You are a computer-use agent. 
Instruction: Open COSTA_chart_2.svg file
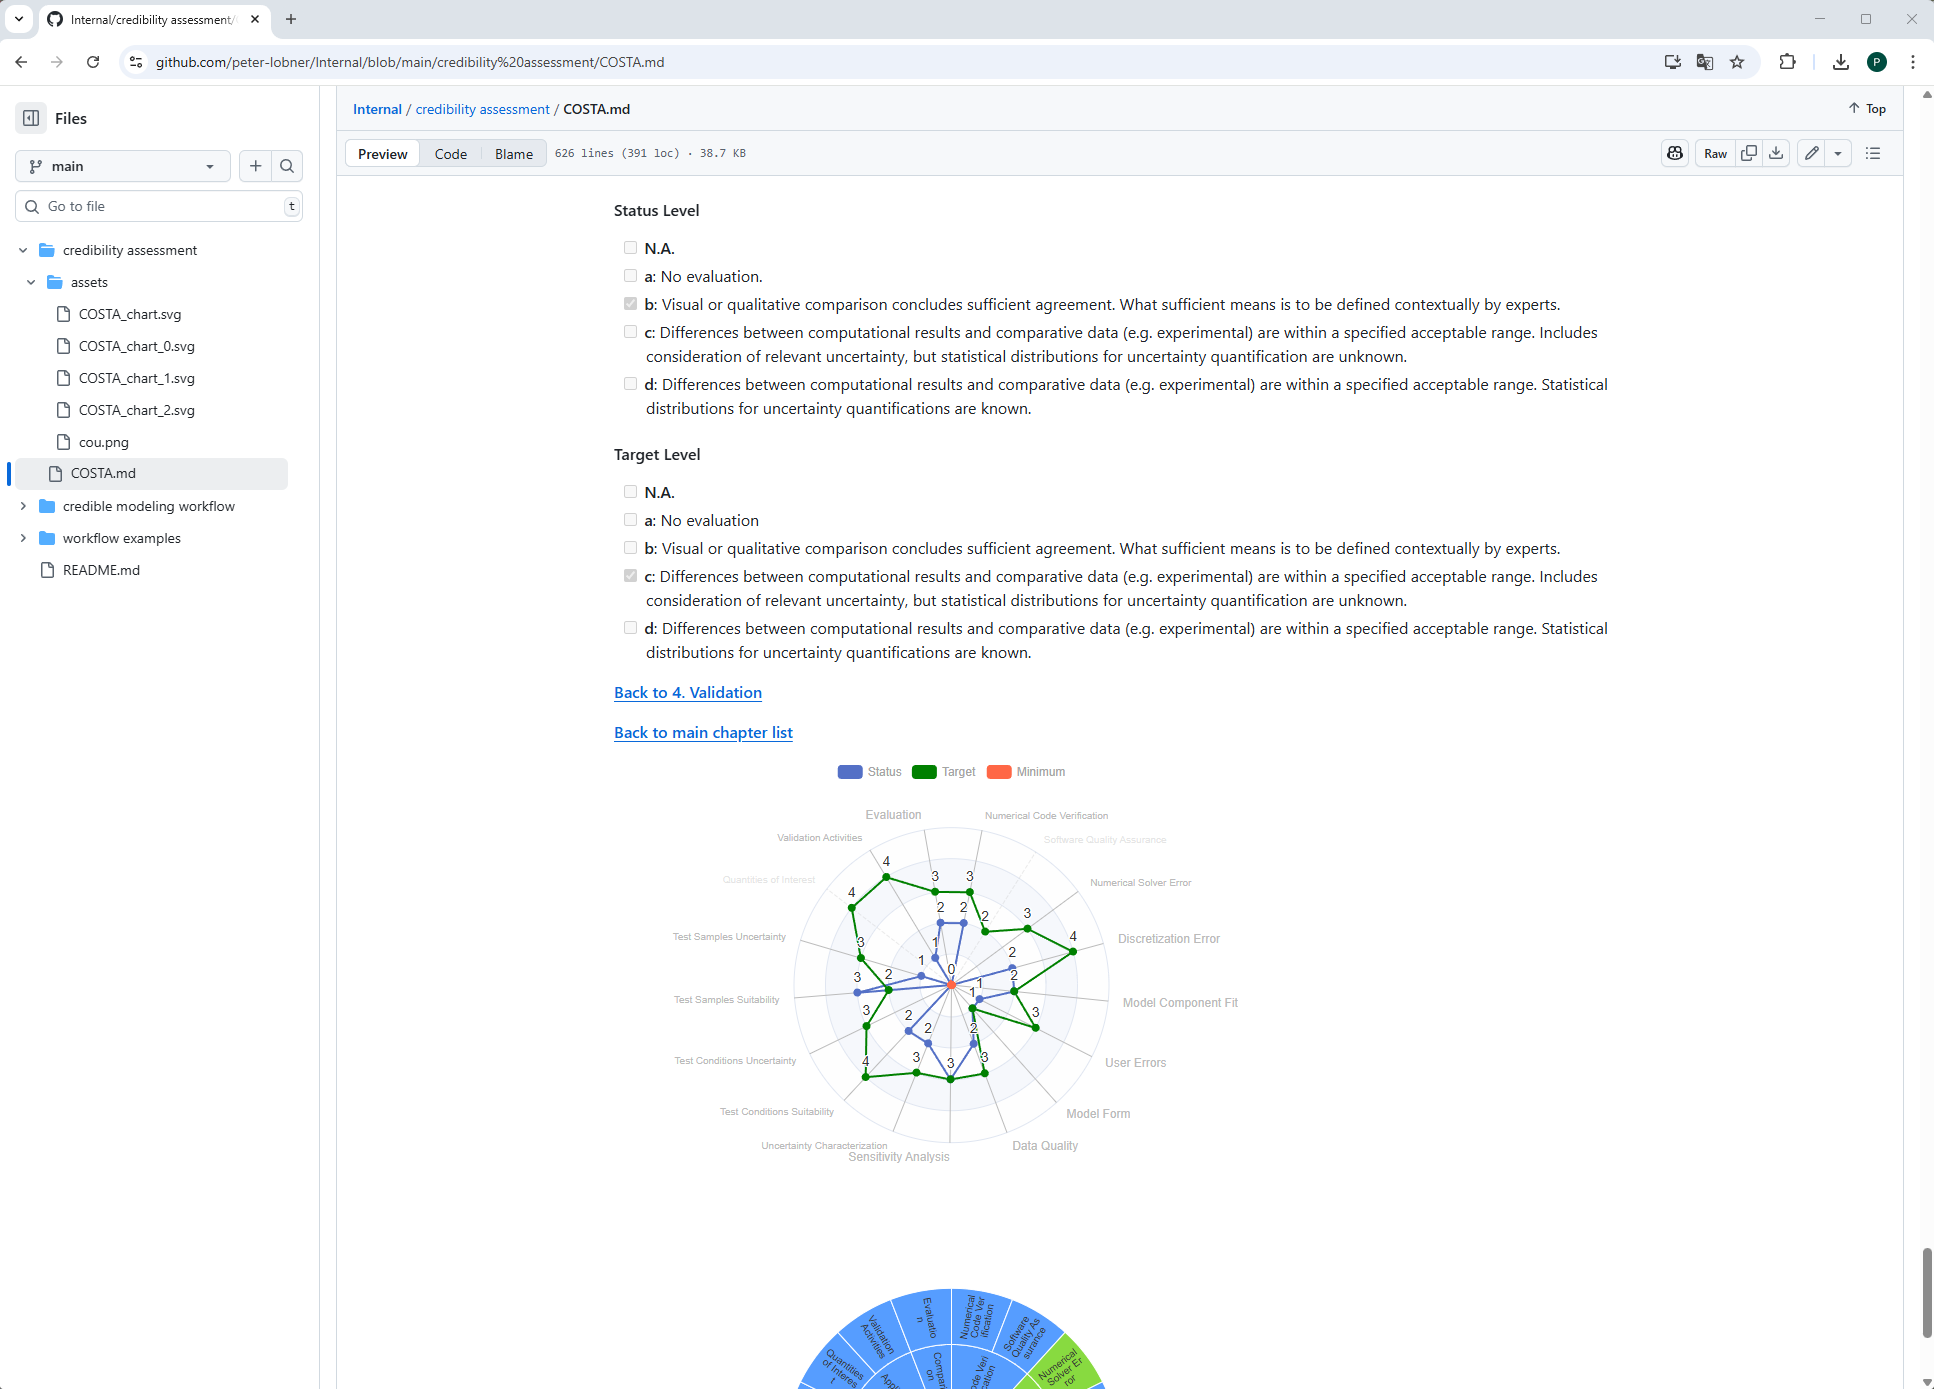coord(137,410)
